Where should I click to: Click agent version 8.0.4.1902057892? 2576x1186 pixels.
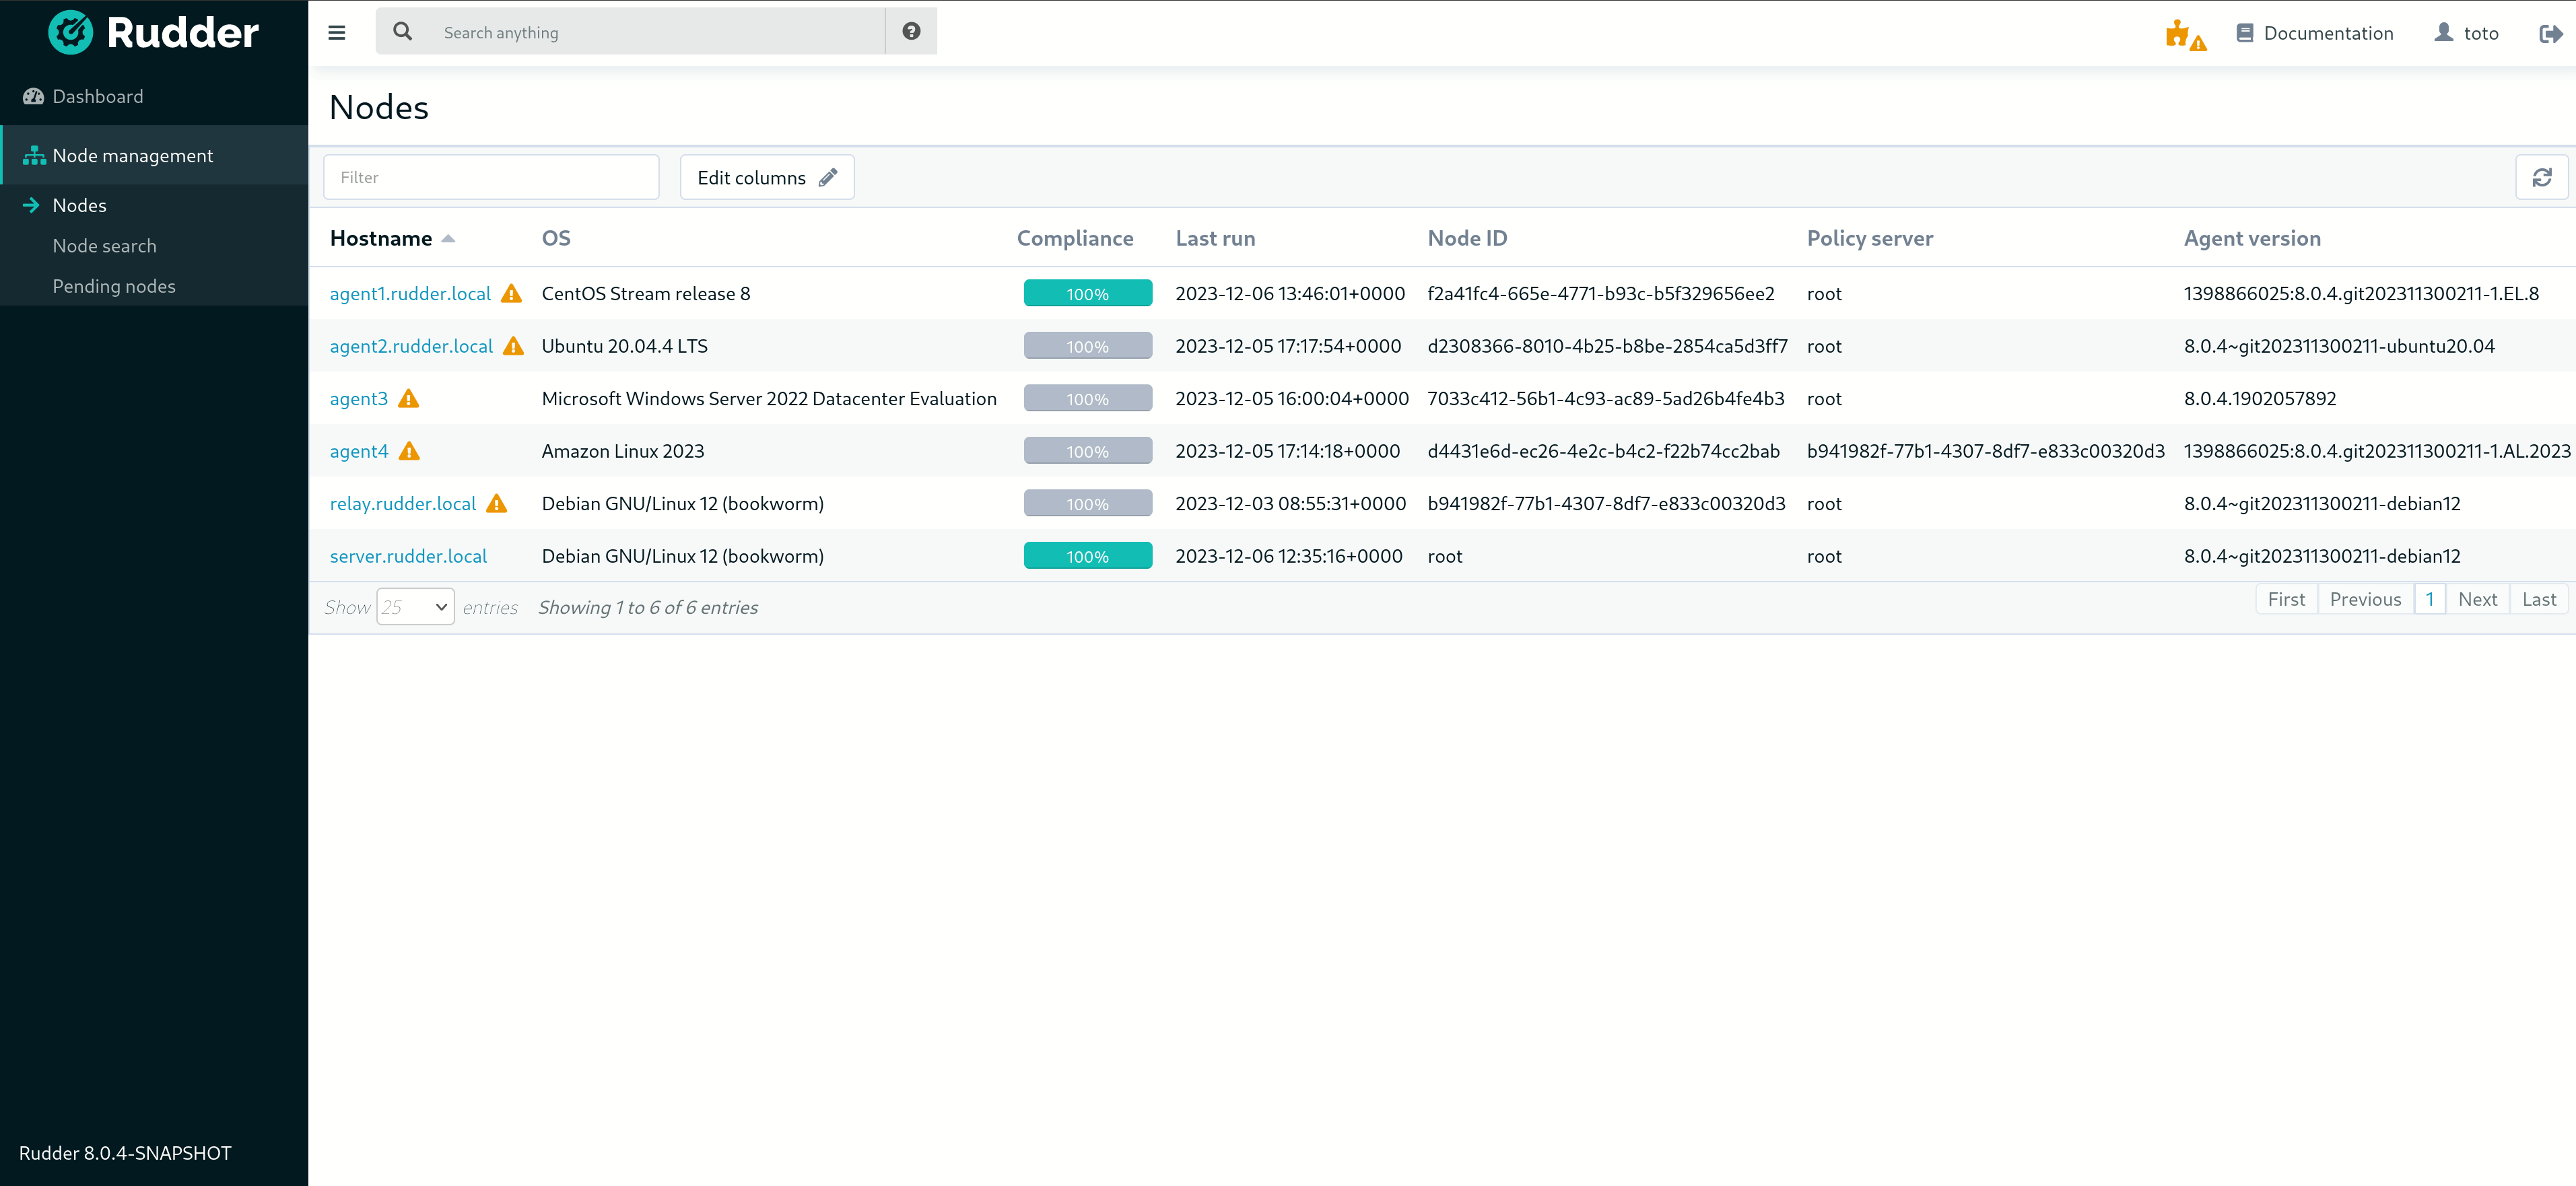(x=2260, y=399)
